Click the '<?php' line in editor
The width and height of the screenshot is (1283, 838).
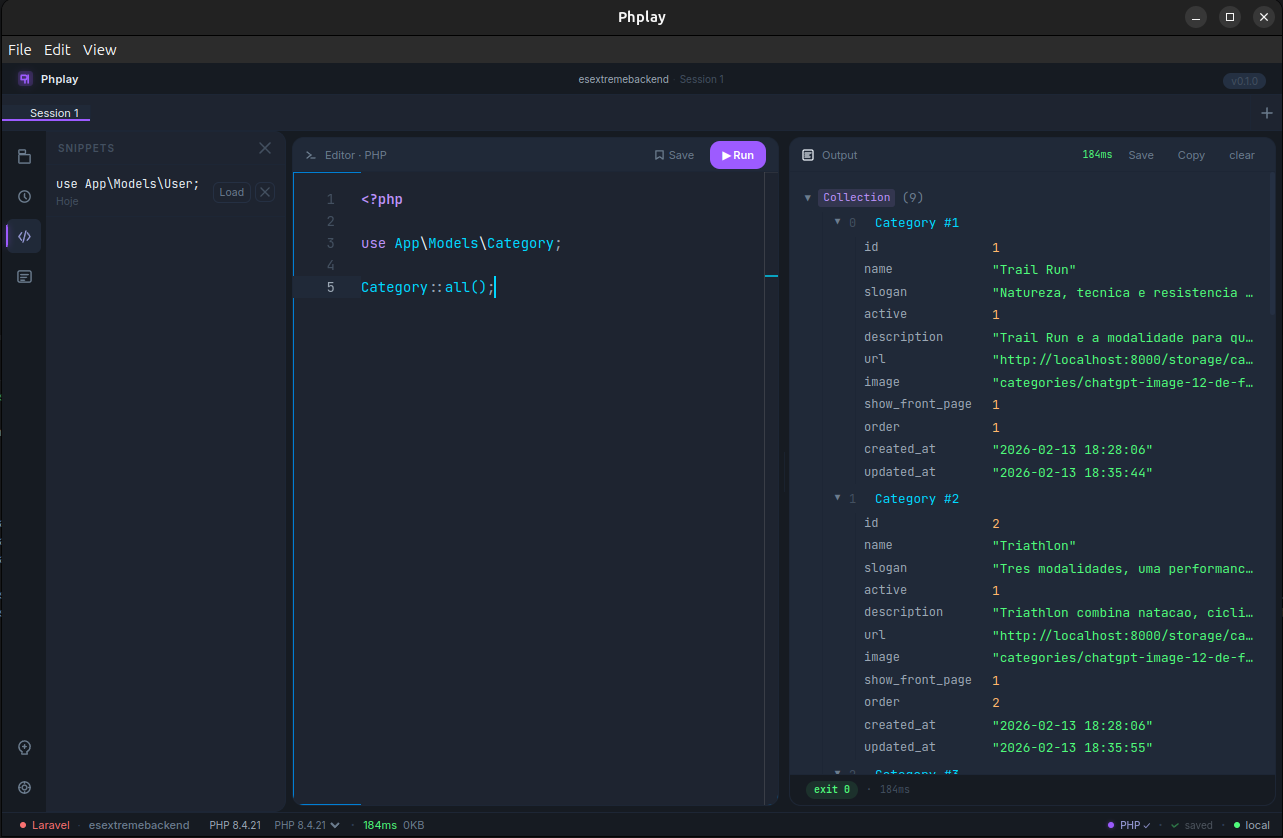pos(382,200)
